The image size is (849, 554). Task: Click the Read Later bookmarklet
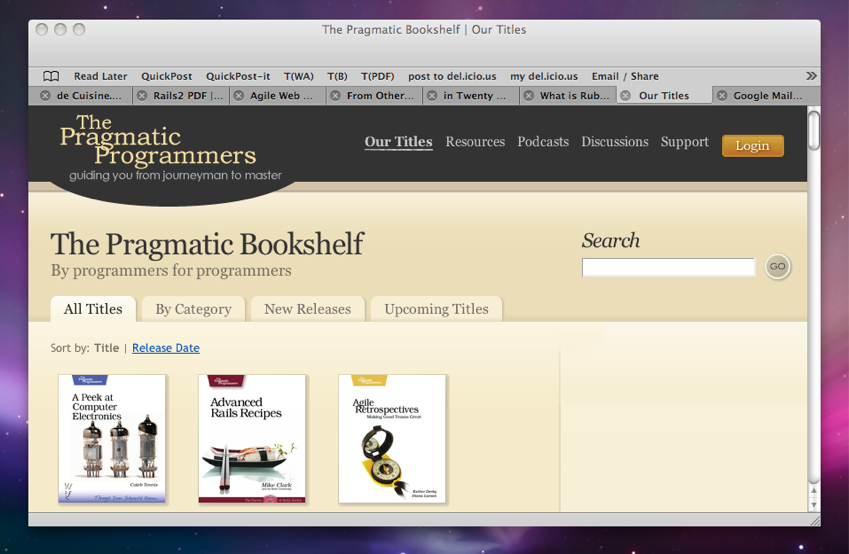pyautogui.click(x=100, y=76)
